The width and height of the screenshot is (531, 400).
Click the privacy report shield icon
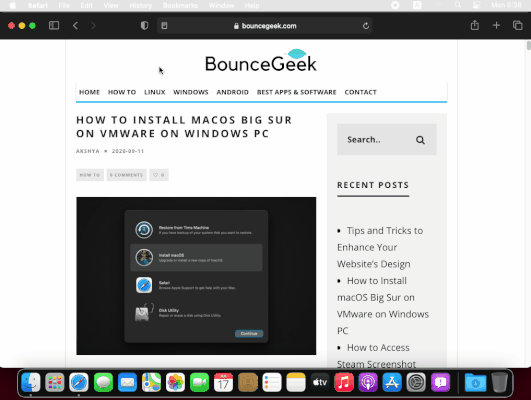pos(144,26)
